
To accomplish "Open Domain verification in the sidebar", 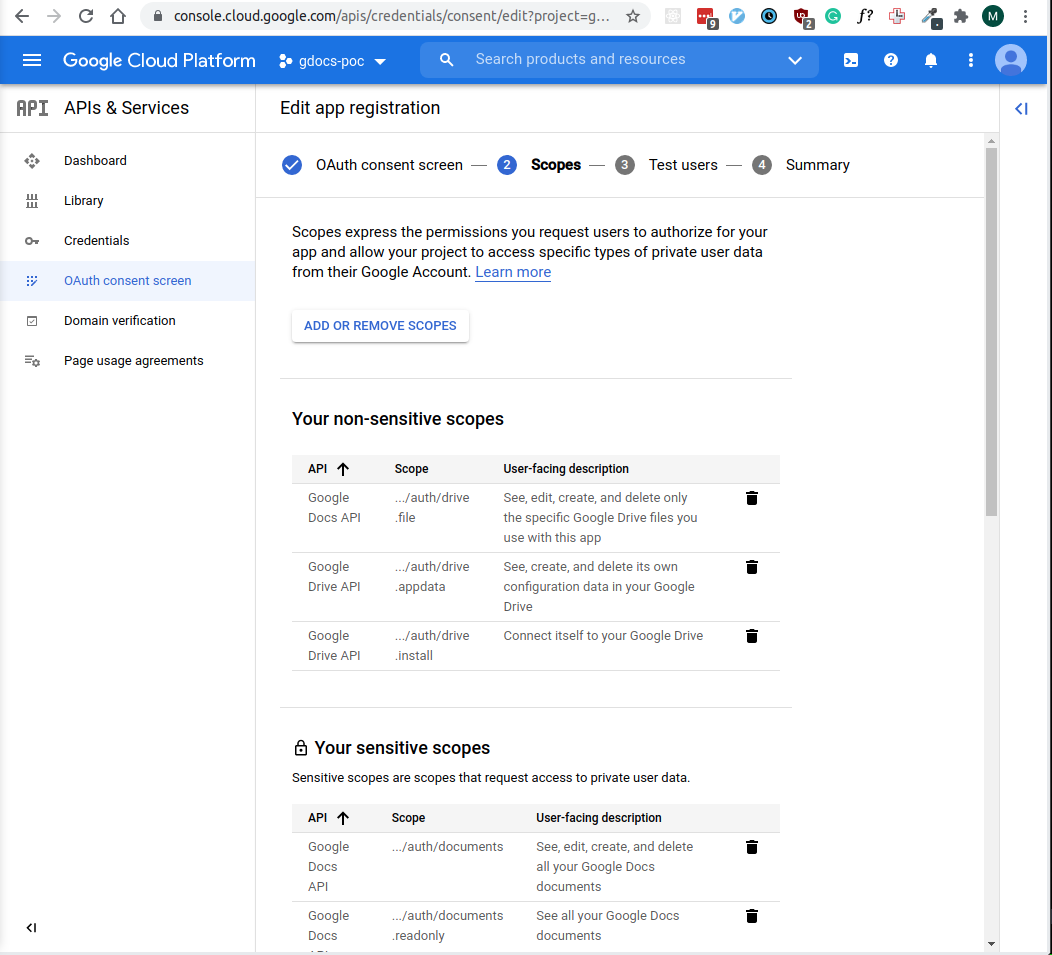I will (x=119, y=321).
